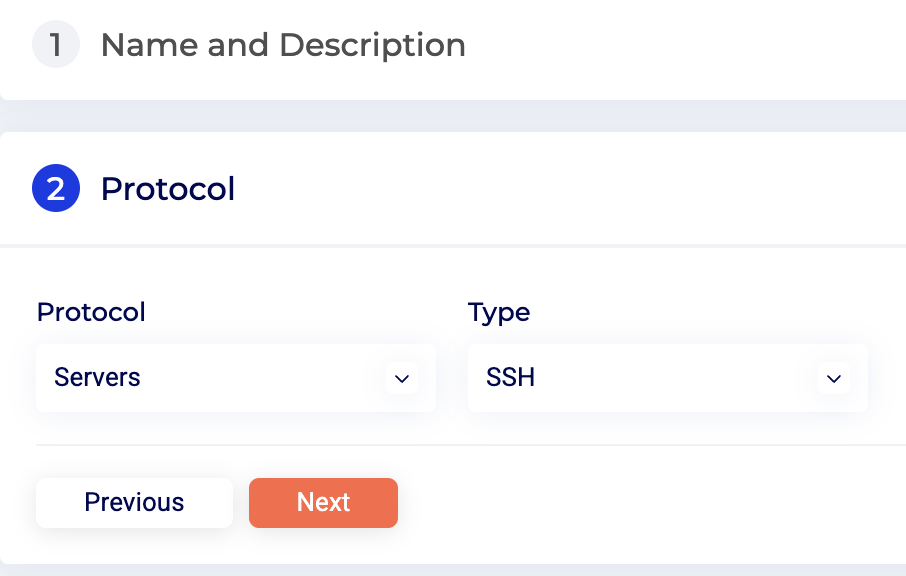
Task: Click gray gap between the step panels
Action: tap(450, 116)
